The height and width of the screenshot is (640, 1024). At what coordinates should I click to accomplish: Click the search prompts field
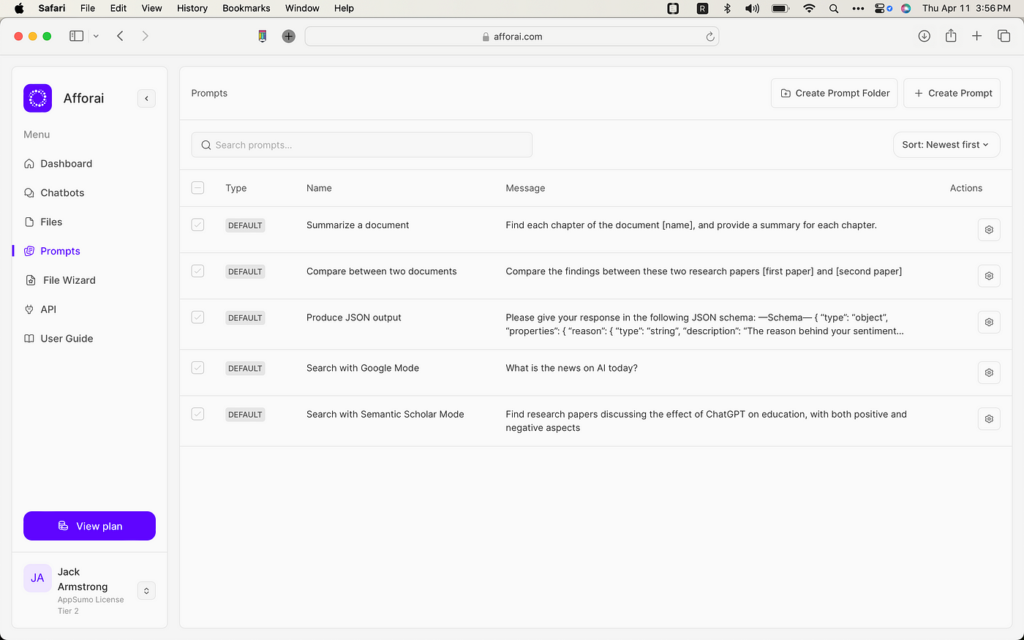point(361,144)
